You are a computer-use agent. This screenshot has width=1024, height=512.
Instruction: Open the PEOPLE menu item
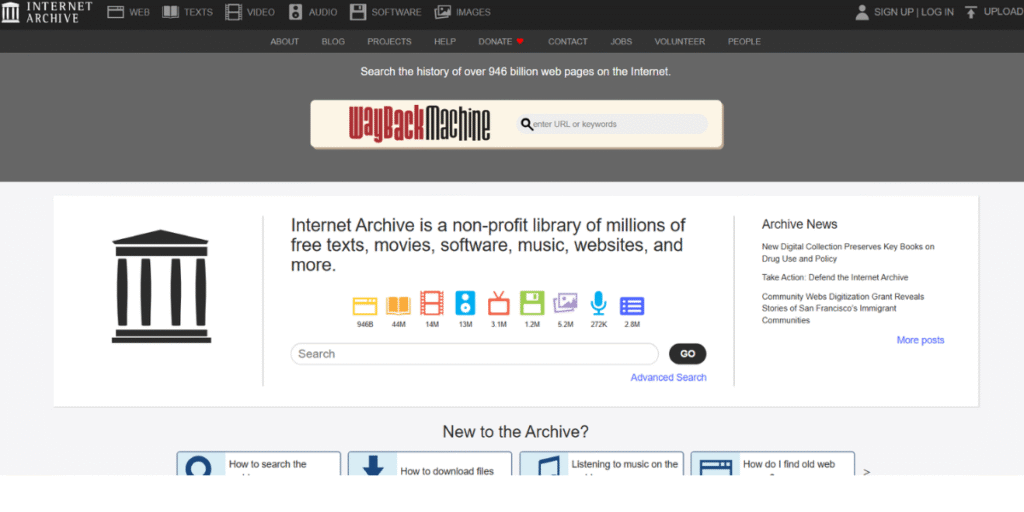click(x=744, y=41)
